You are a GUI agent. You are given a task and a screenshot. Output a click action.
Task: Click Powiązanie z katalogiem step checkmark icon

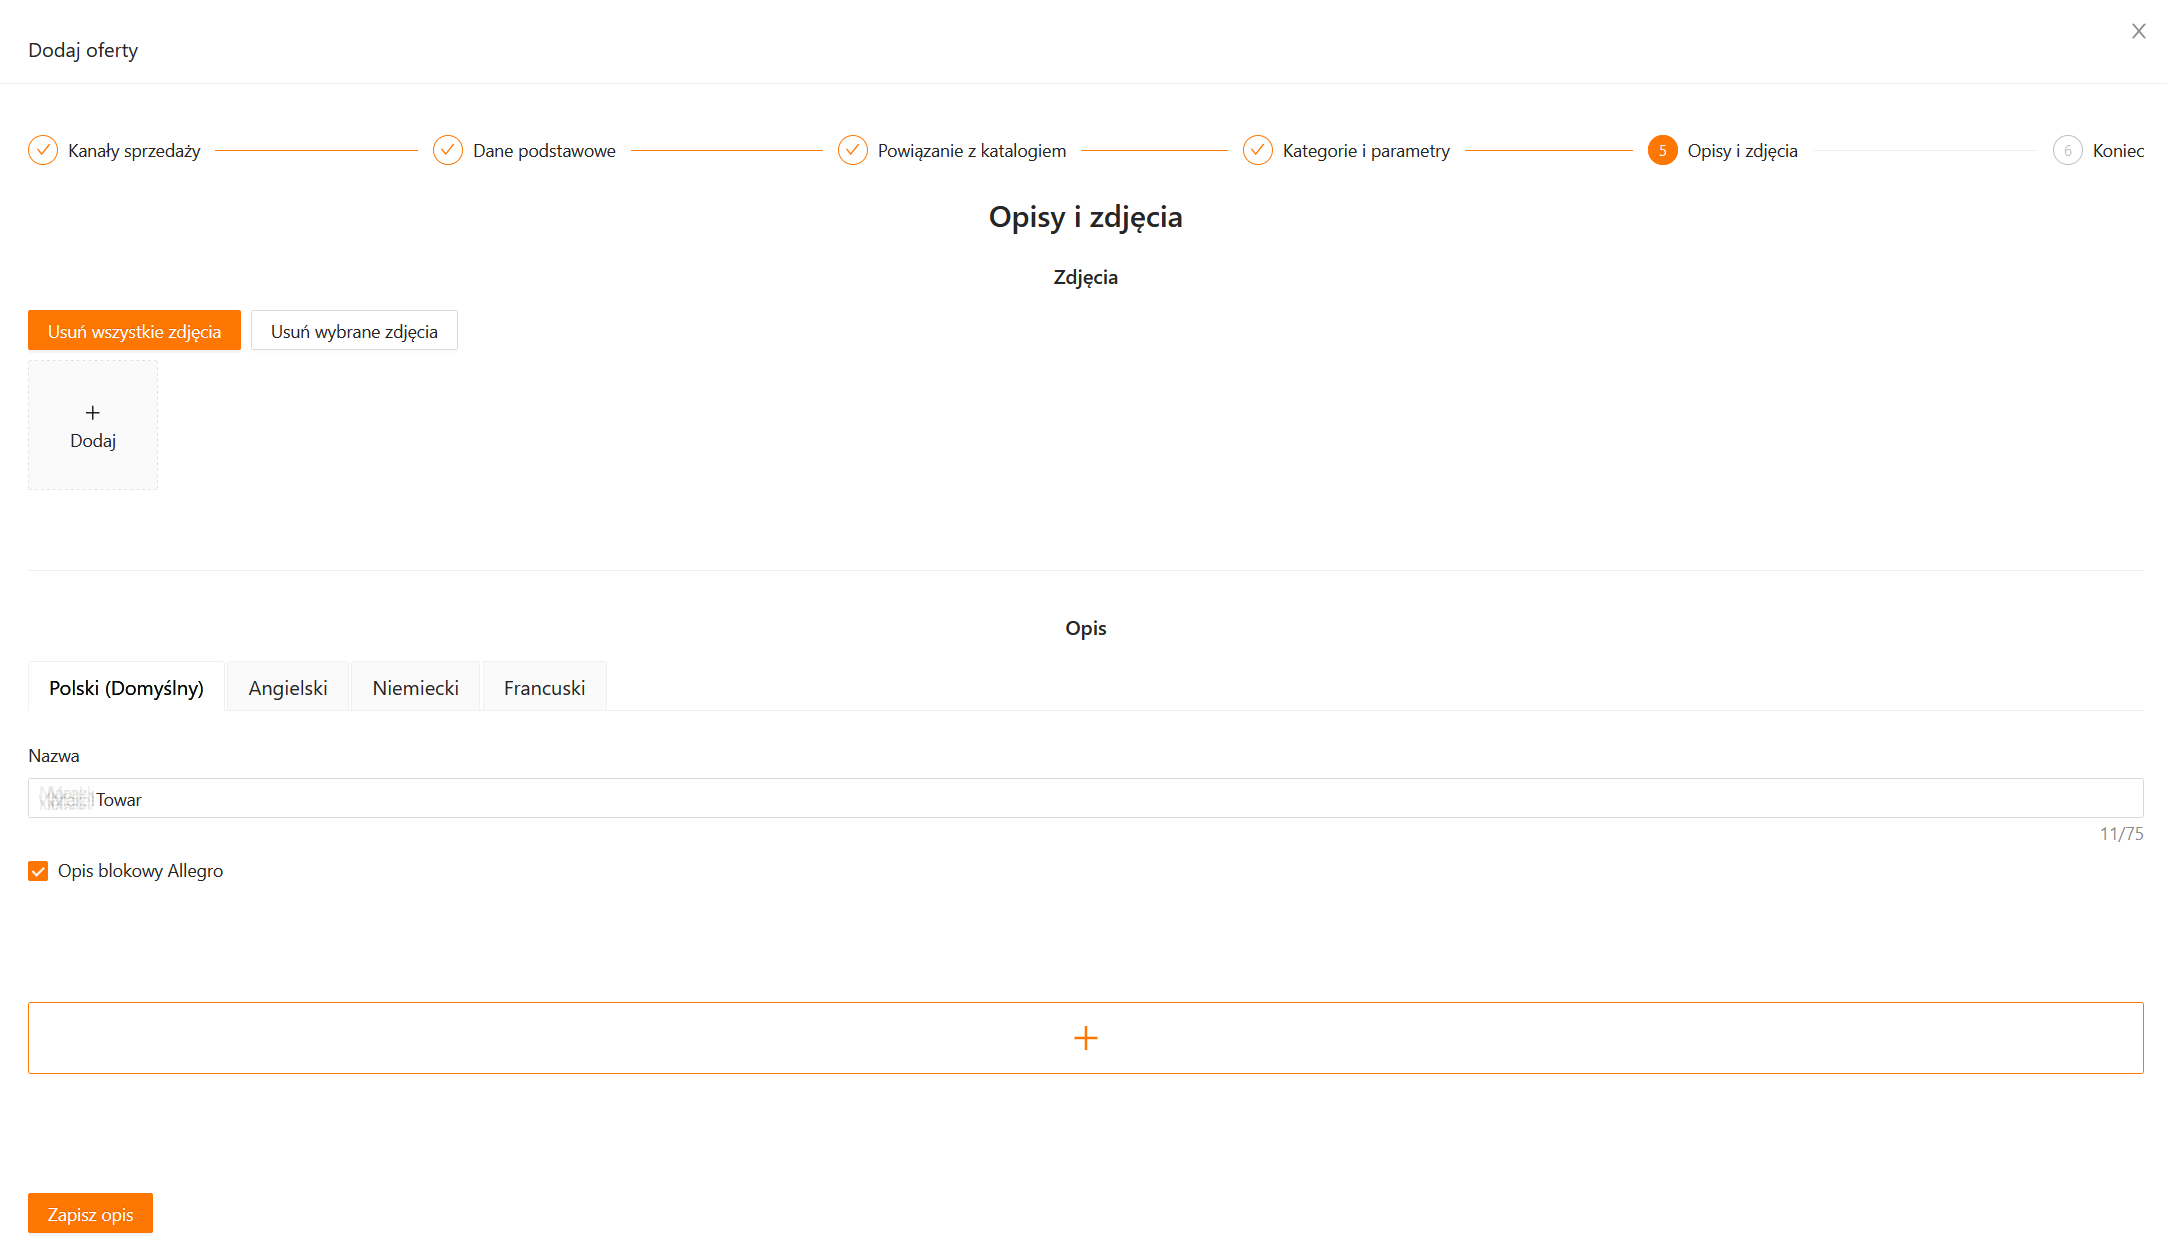pyautogui.click(x=853, y=150)
